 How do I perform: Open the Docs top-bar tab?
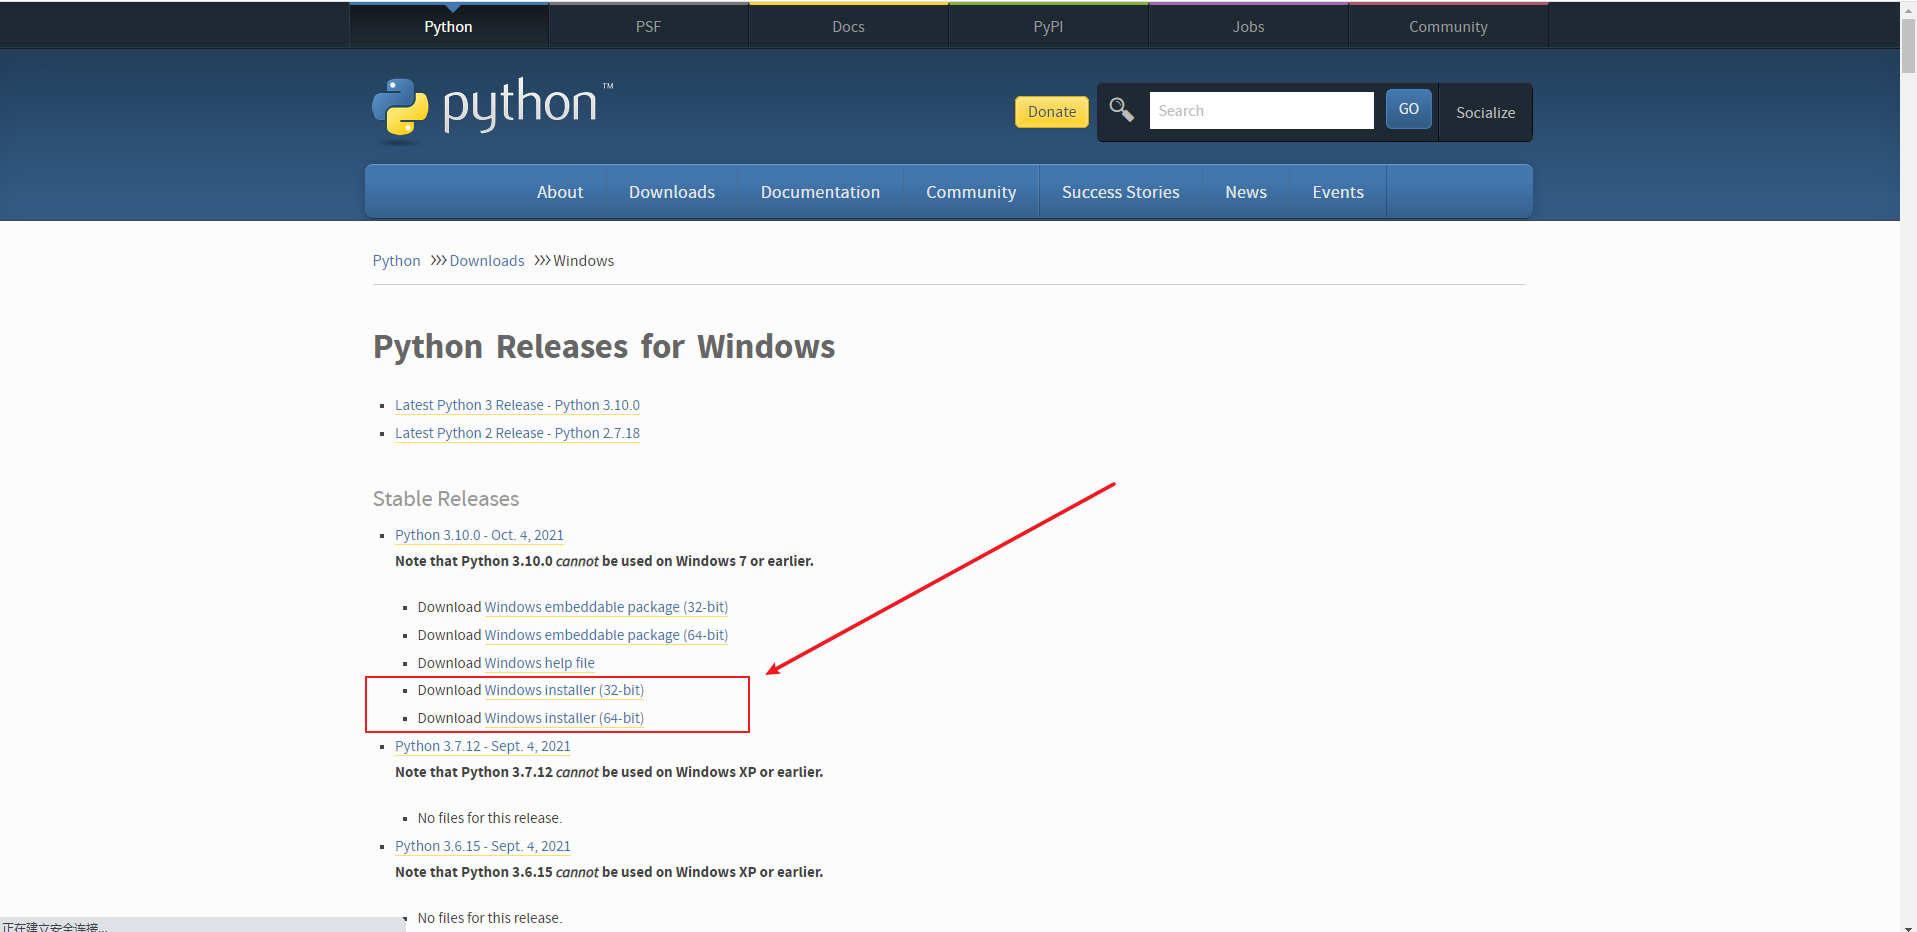[x=848, y=26]
